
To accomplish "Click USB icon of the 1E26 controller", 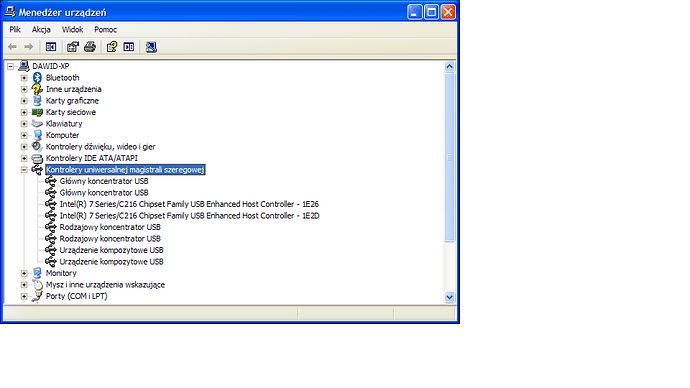I will point(51,204).
